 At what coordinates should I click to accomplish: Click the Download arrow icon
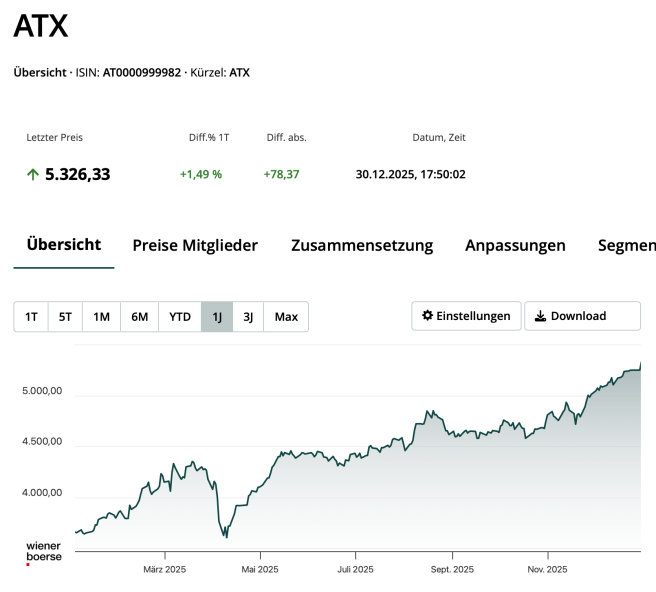pyautogui.click(x=540, y=316)
